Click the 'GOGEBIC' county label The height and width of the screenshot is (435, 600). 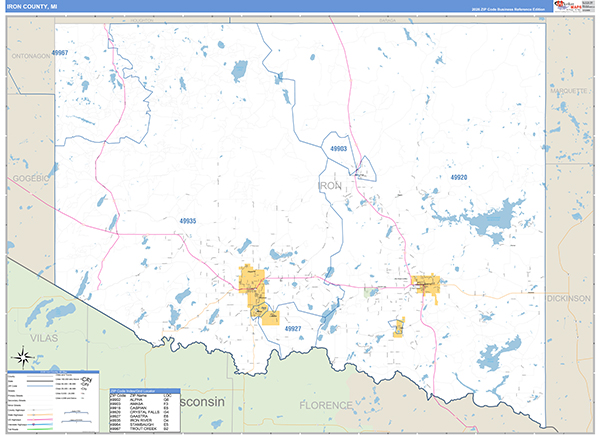tap(31, 178)
